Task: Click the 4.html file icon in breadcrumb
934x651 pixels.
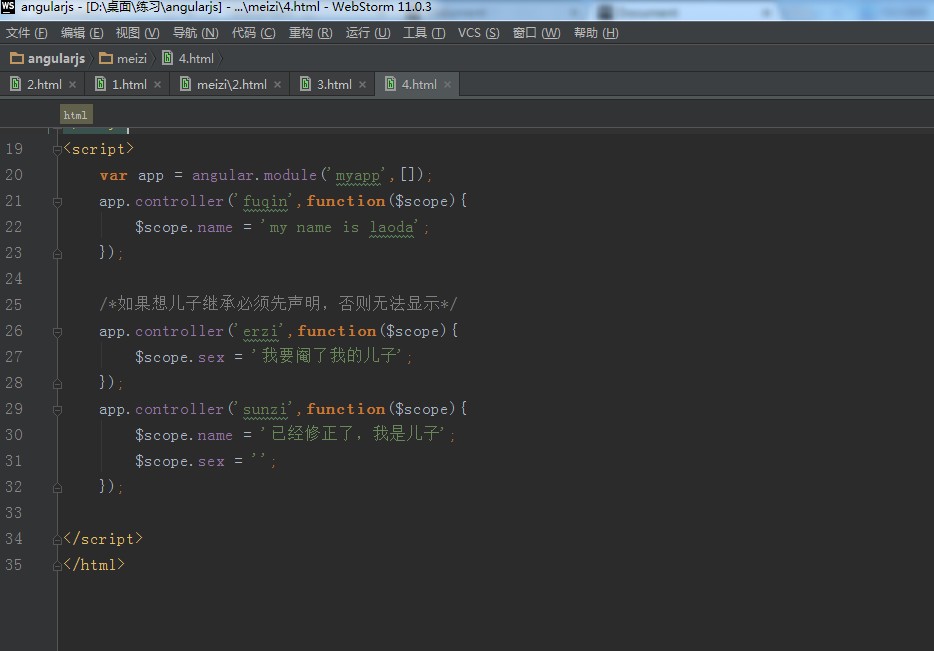Action: (168, 58)
